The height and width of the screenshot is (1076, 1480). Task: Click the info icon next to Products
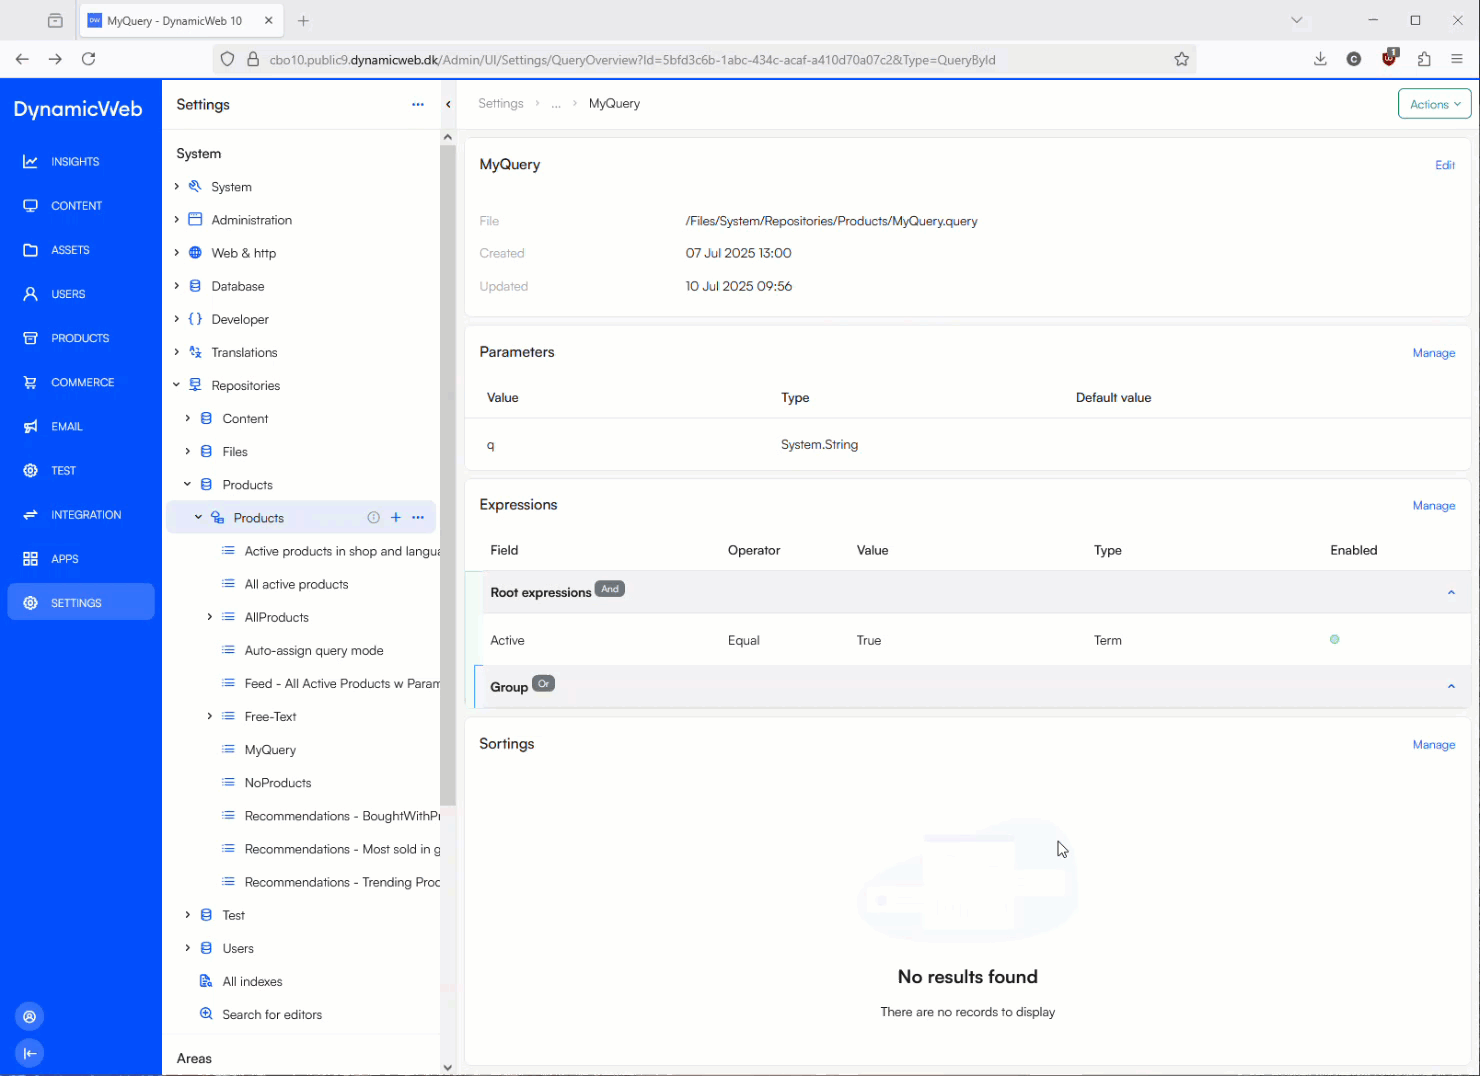click(373, 518)
